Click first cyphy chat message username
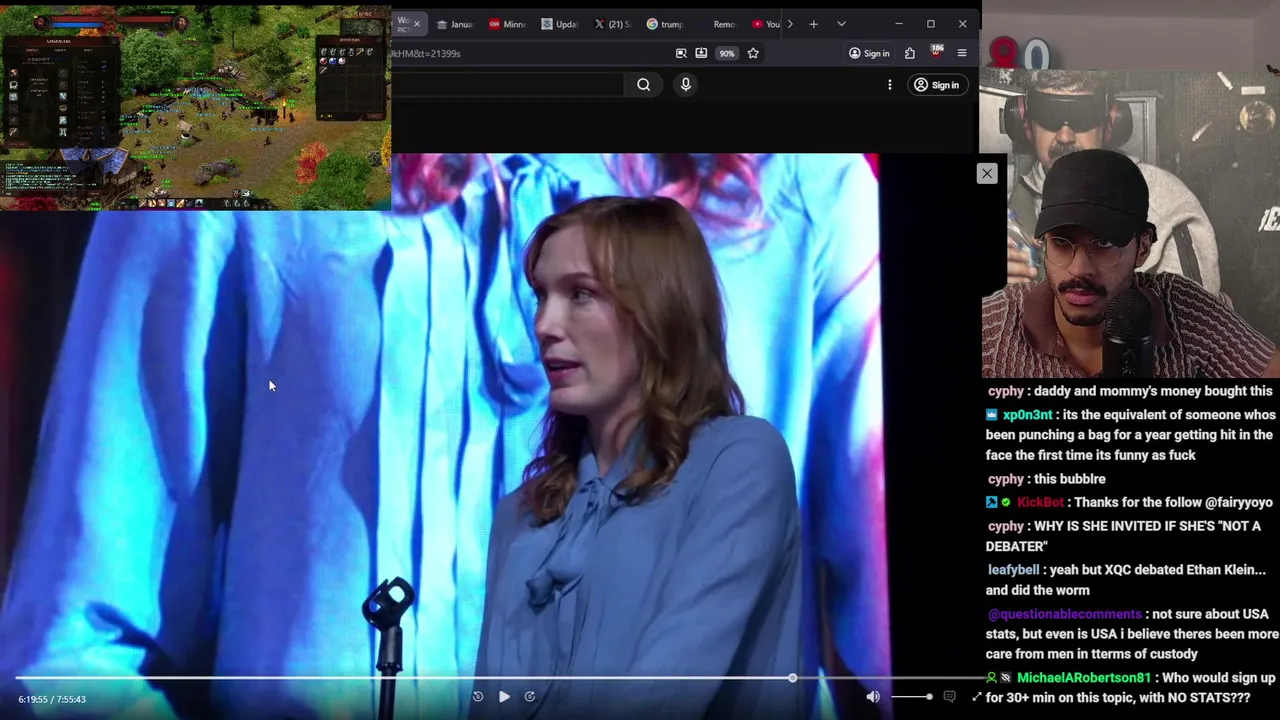Screen dimensions: 1280x720 click(1005, 391)
